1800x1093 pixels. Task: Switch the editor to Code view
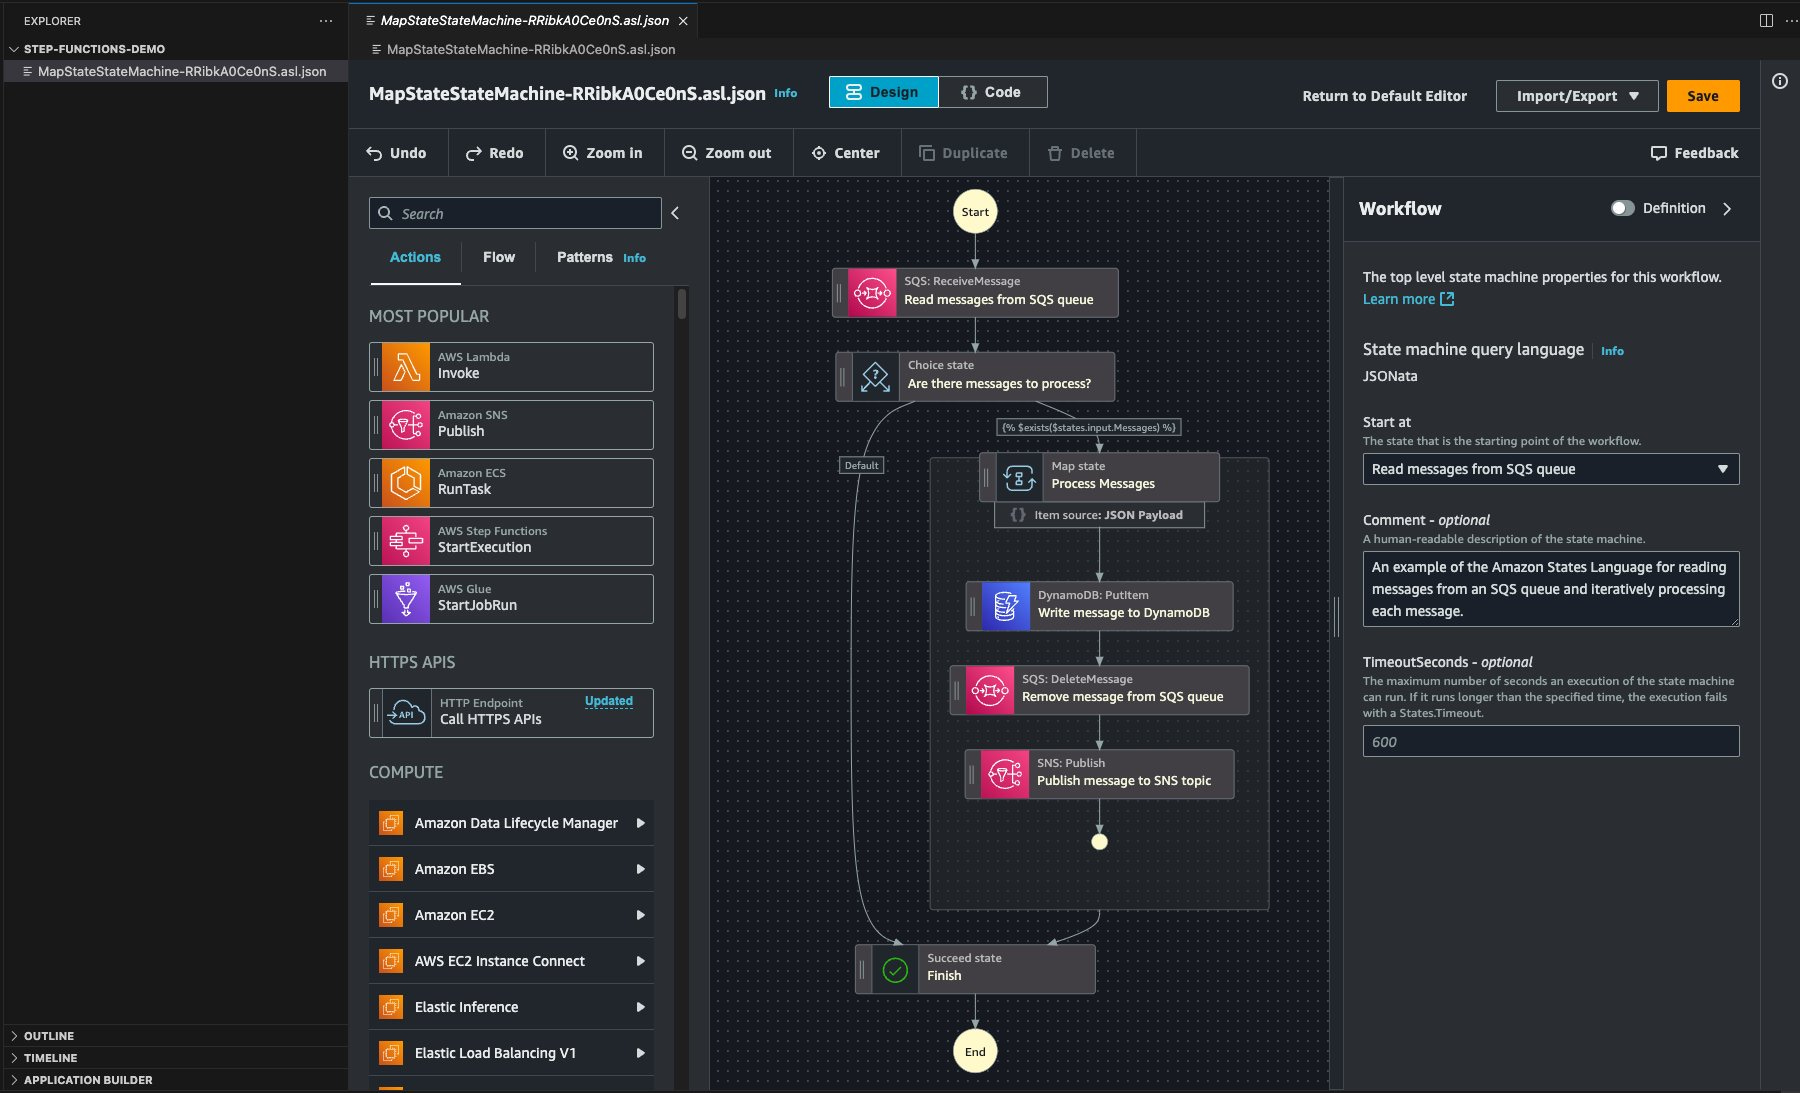(993, 91)
